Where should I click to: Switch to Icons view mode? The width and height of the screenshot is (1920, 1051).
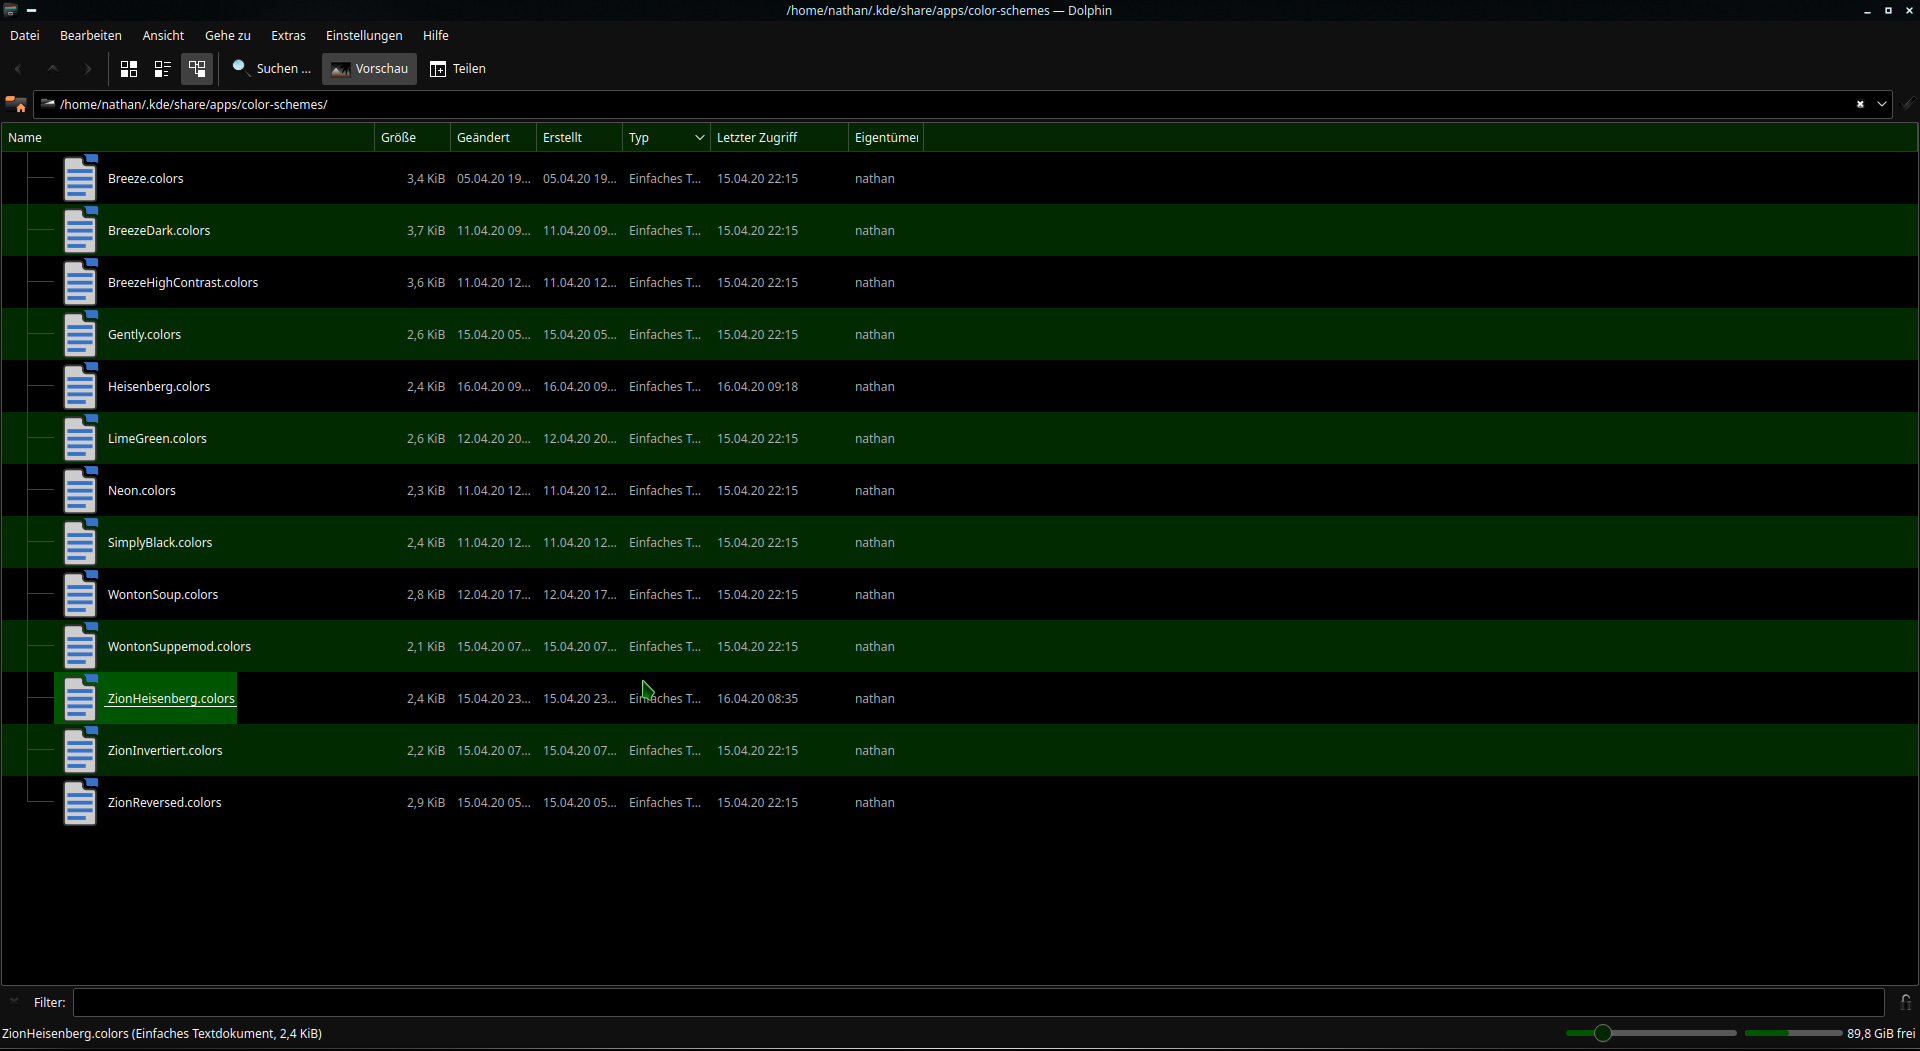click(129, 69)
